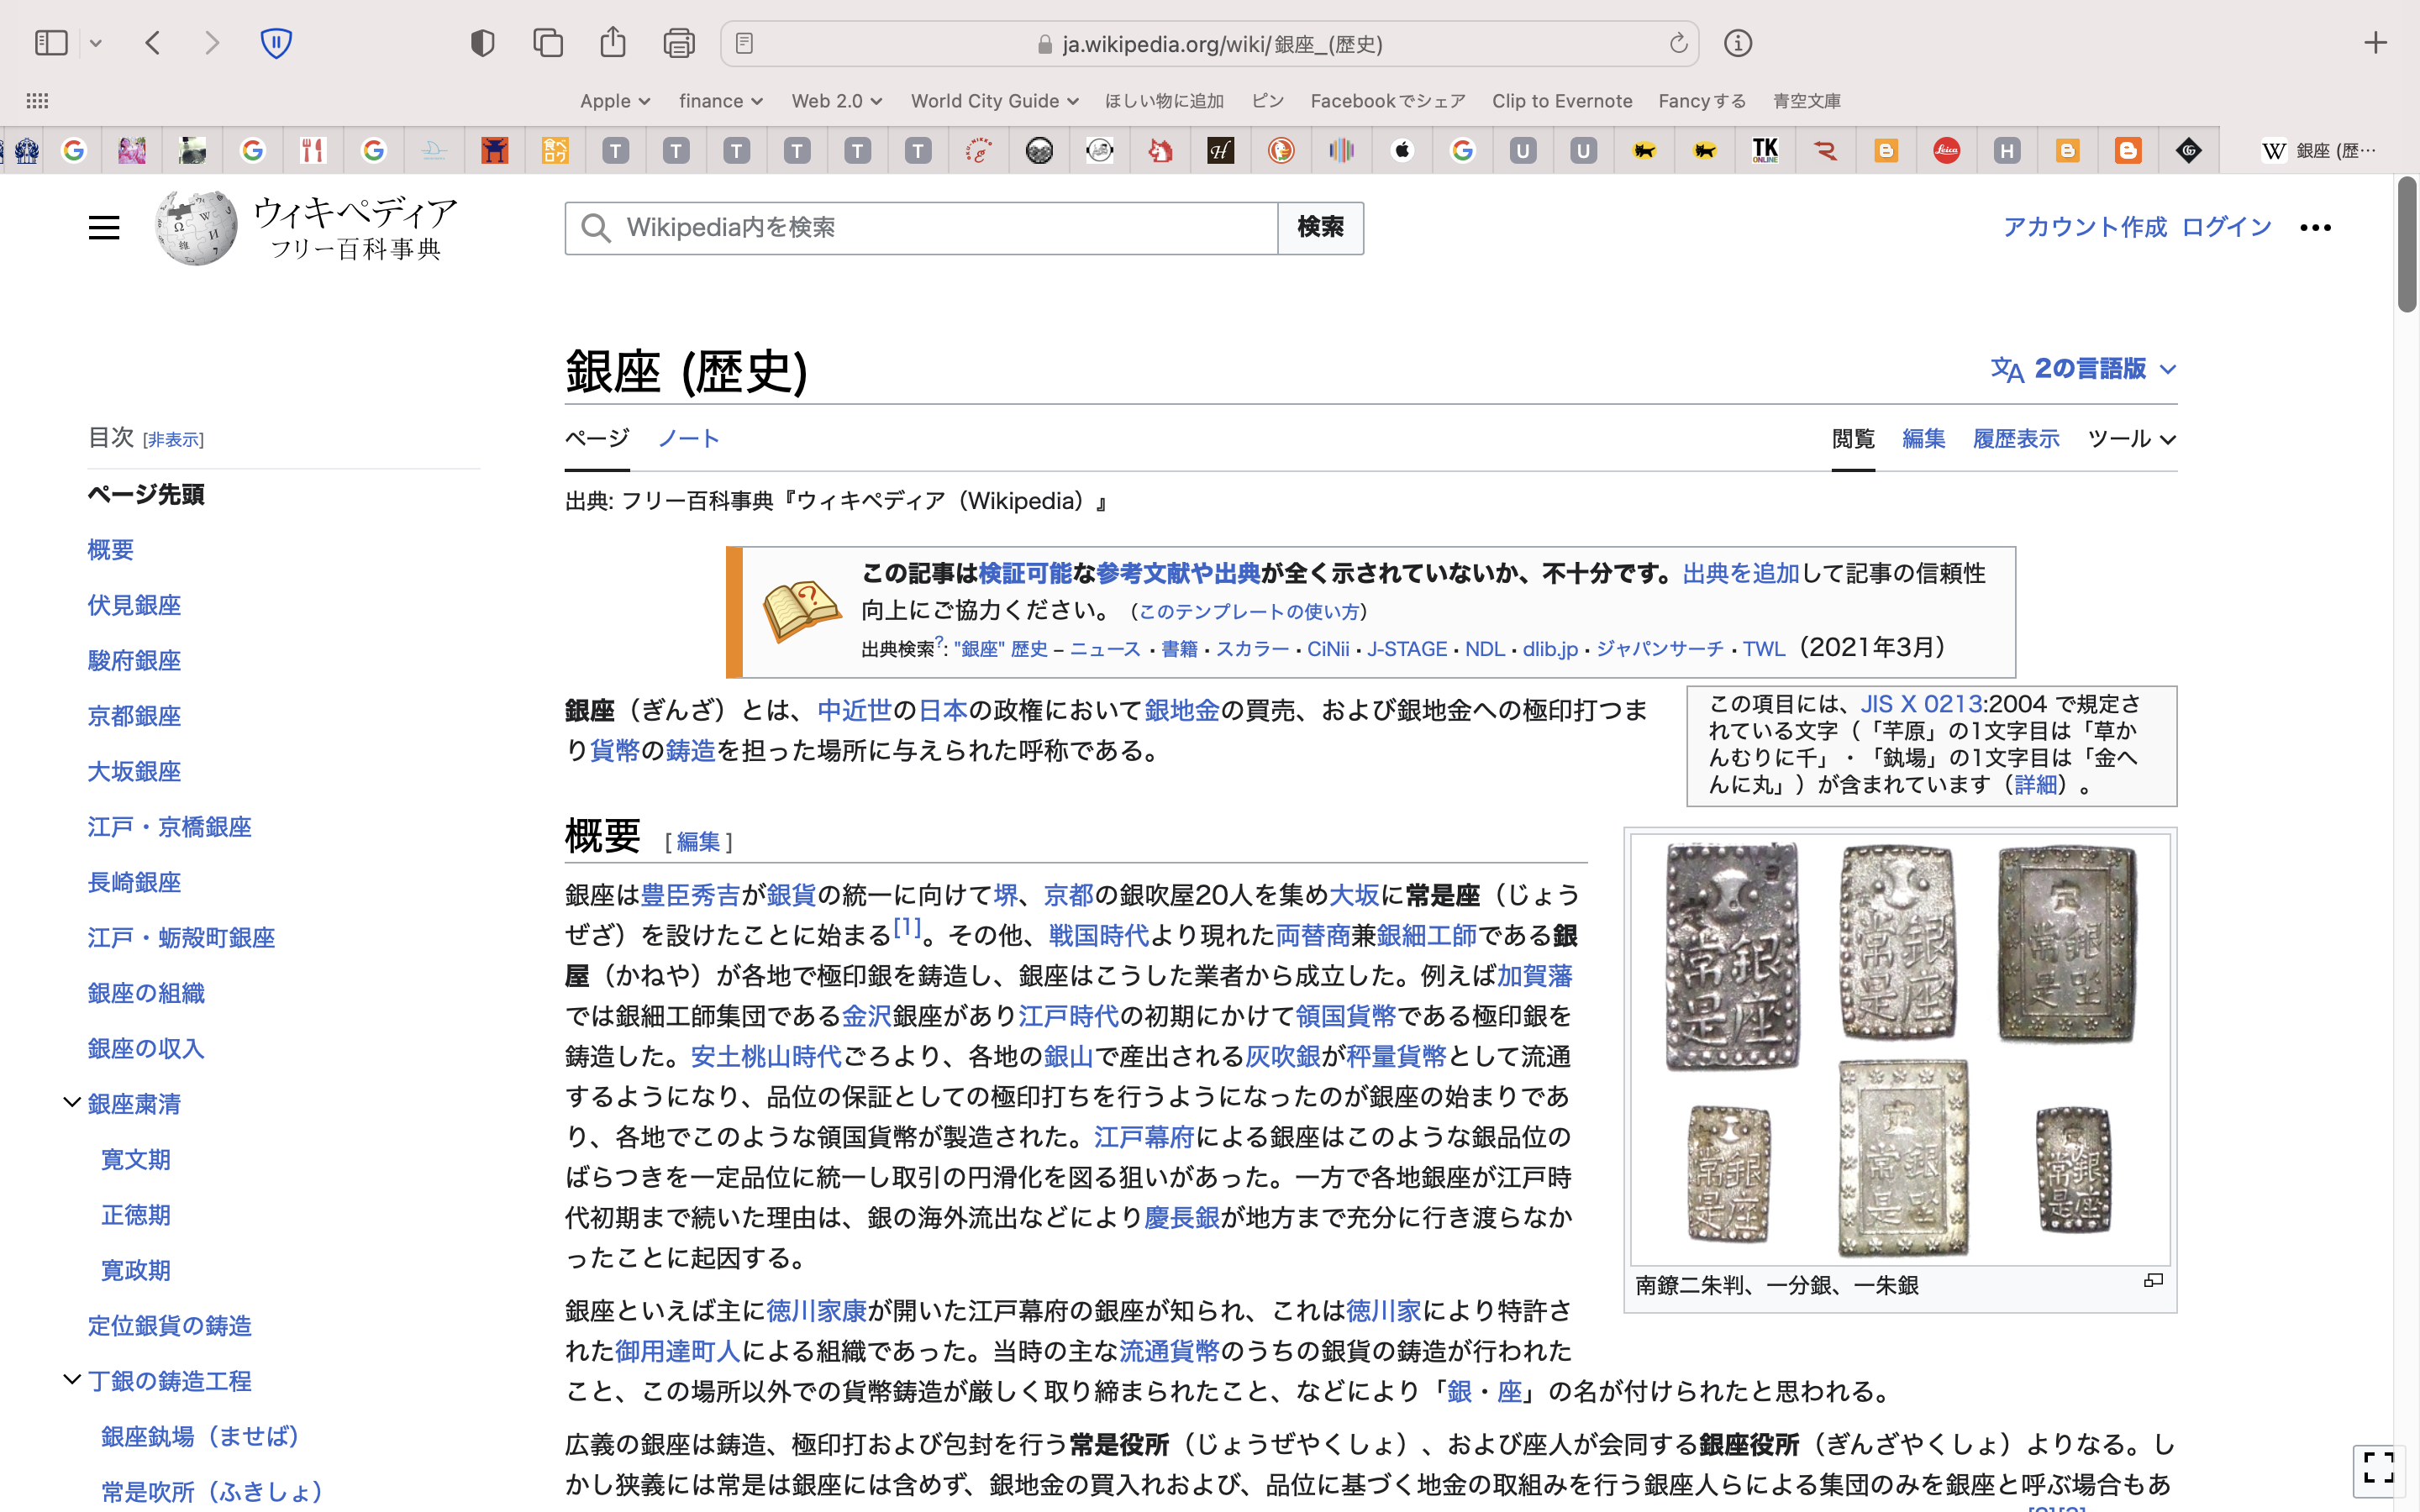Open the 履歴表示 history tab

[2015, 439]
